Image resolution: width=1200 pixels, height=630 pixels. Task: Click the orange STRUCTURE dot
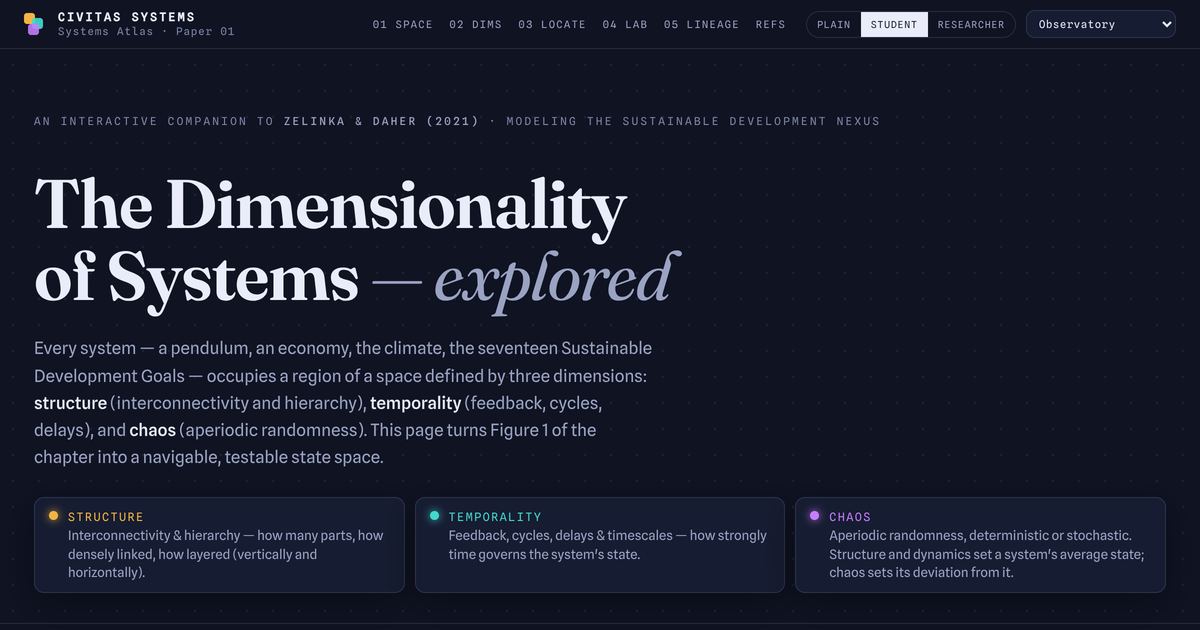[x=54, y=516]
